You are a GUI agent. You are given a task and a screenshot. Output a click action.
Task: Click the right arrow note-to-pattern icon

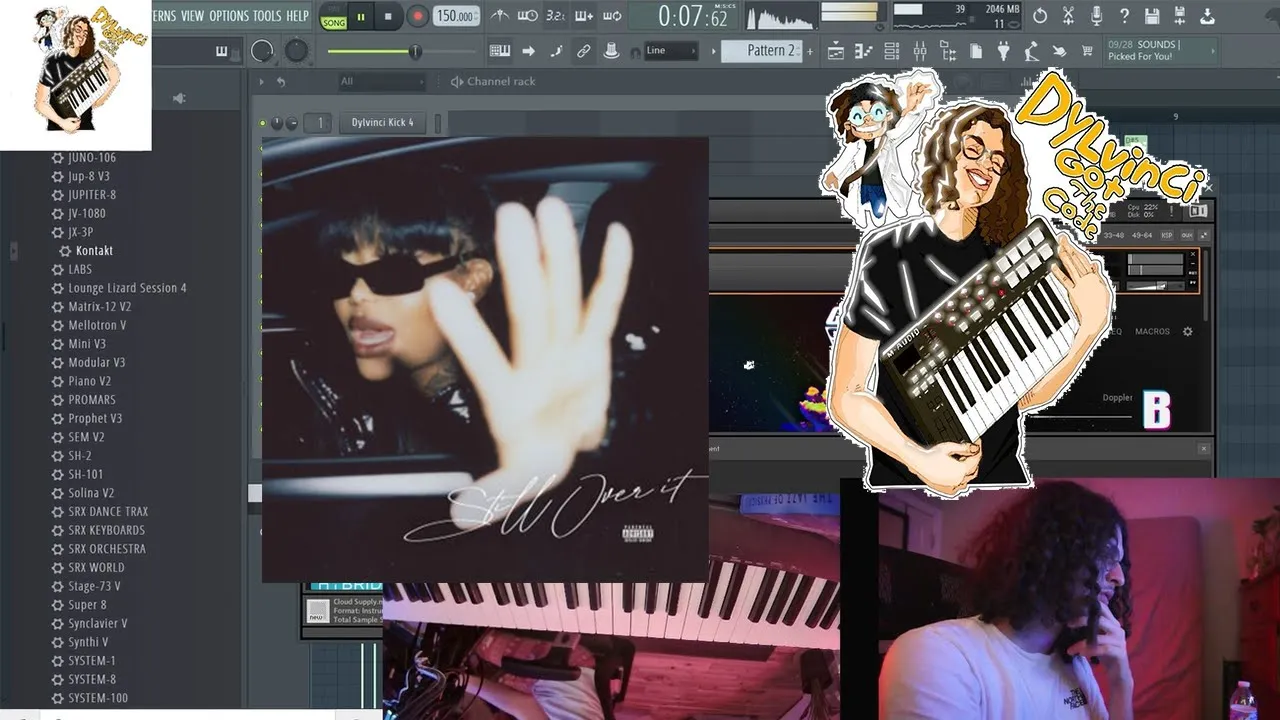(x=528, y=51)
